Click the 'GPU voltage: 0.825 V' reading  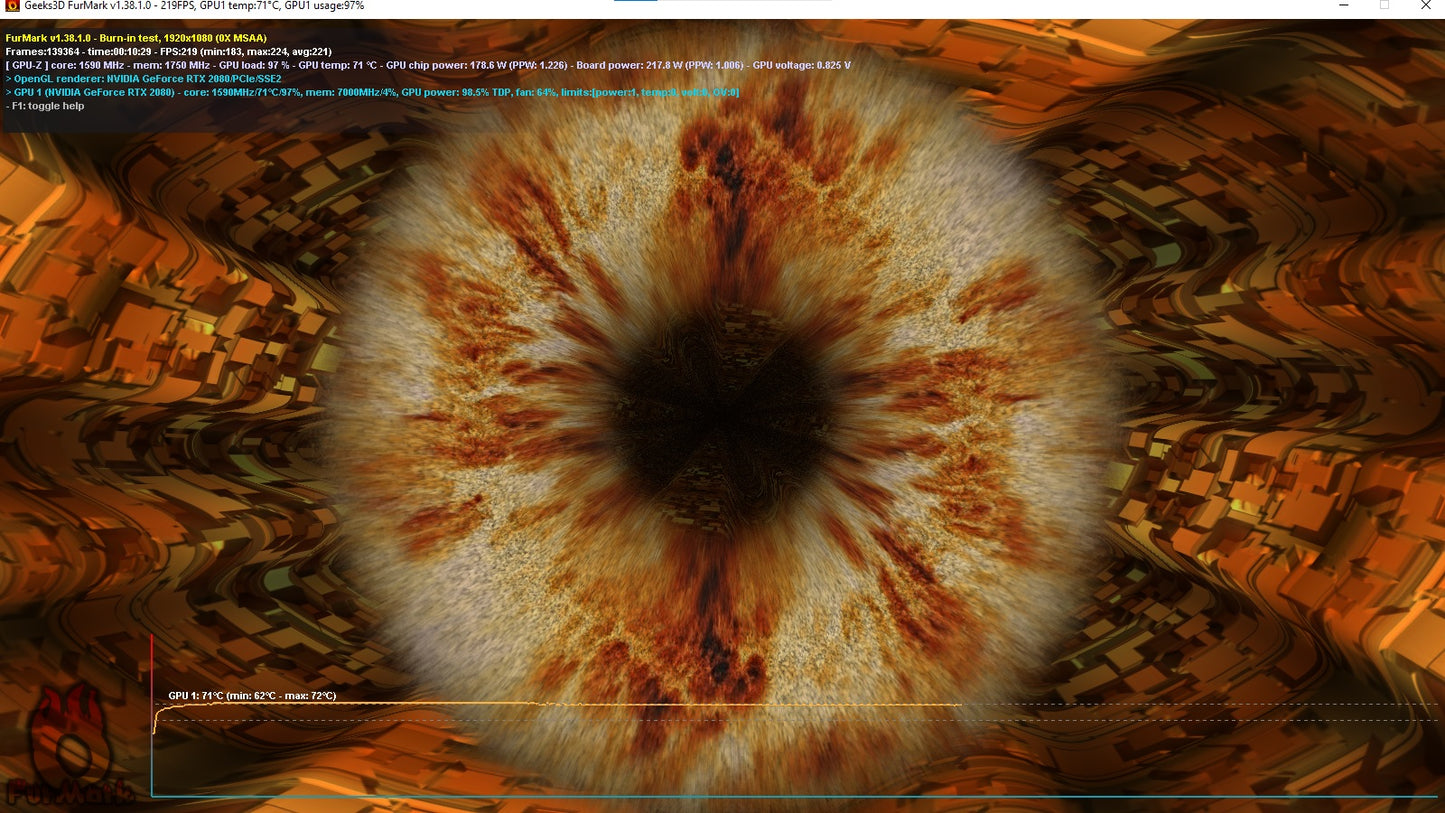click(802, 65)
